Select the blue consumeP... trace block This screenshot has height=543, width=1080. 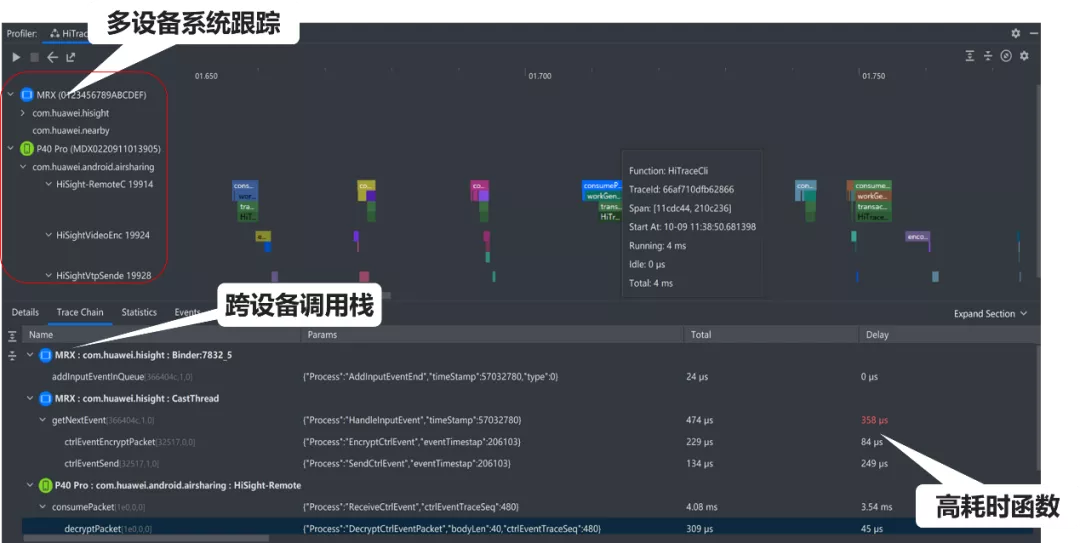pyautogui.click(x=602, y=185)
